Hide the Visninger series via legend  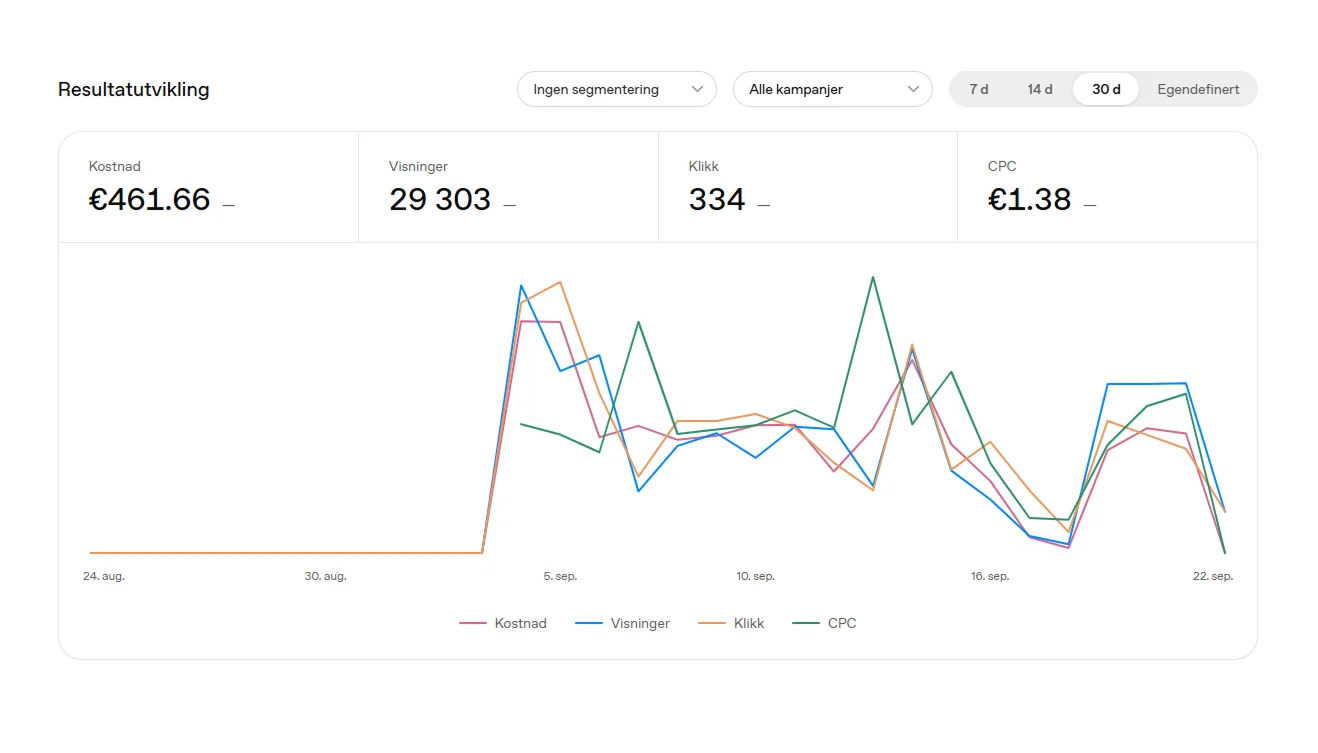(623, 623)
